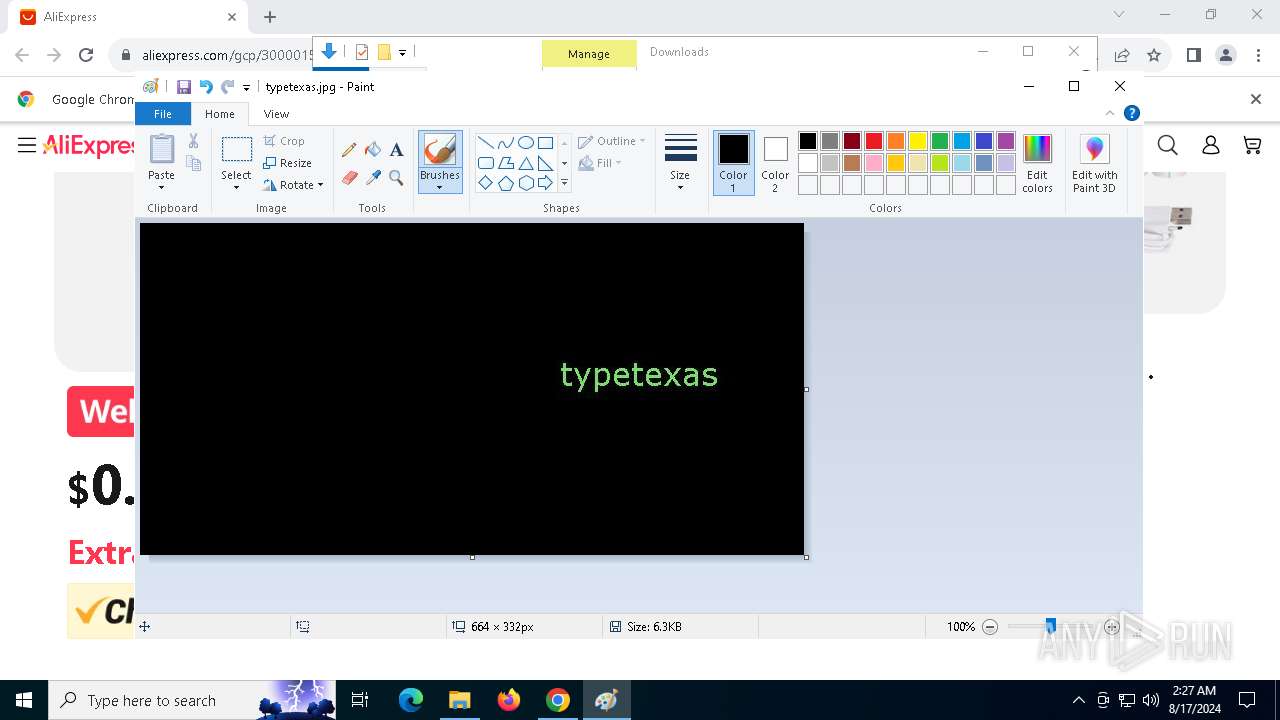Move the Shapes gallery down one row
The image size is (1280, 720).
[564, 163]
